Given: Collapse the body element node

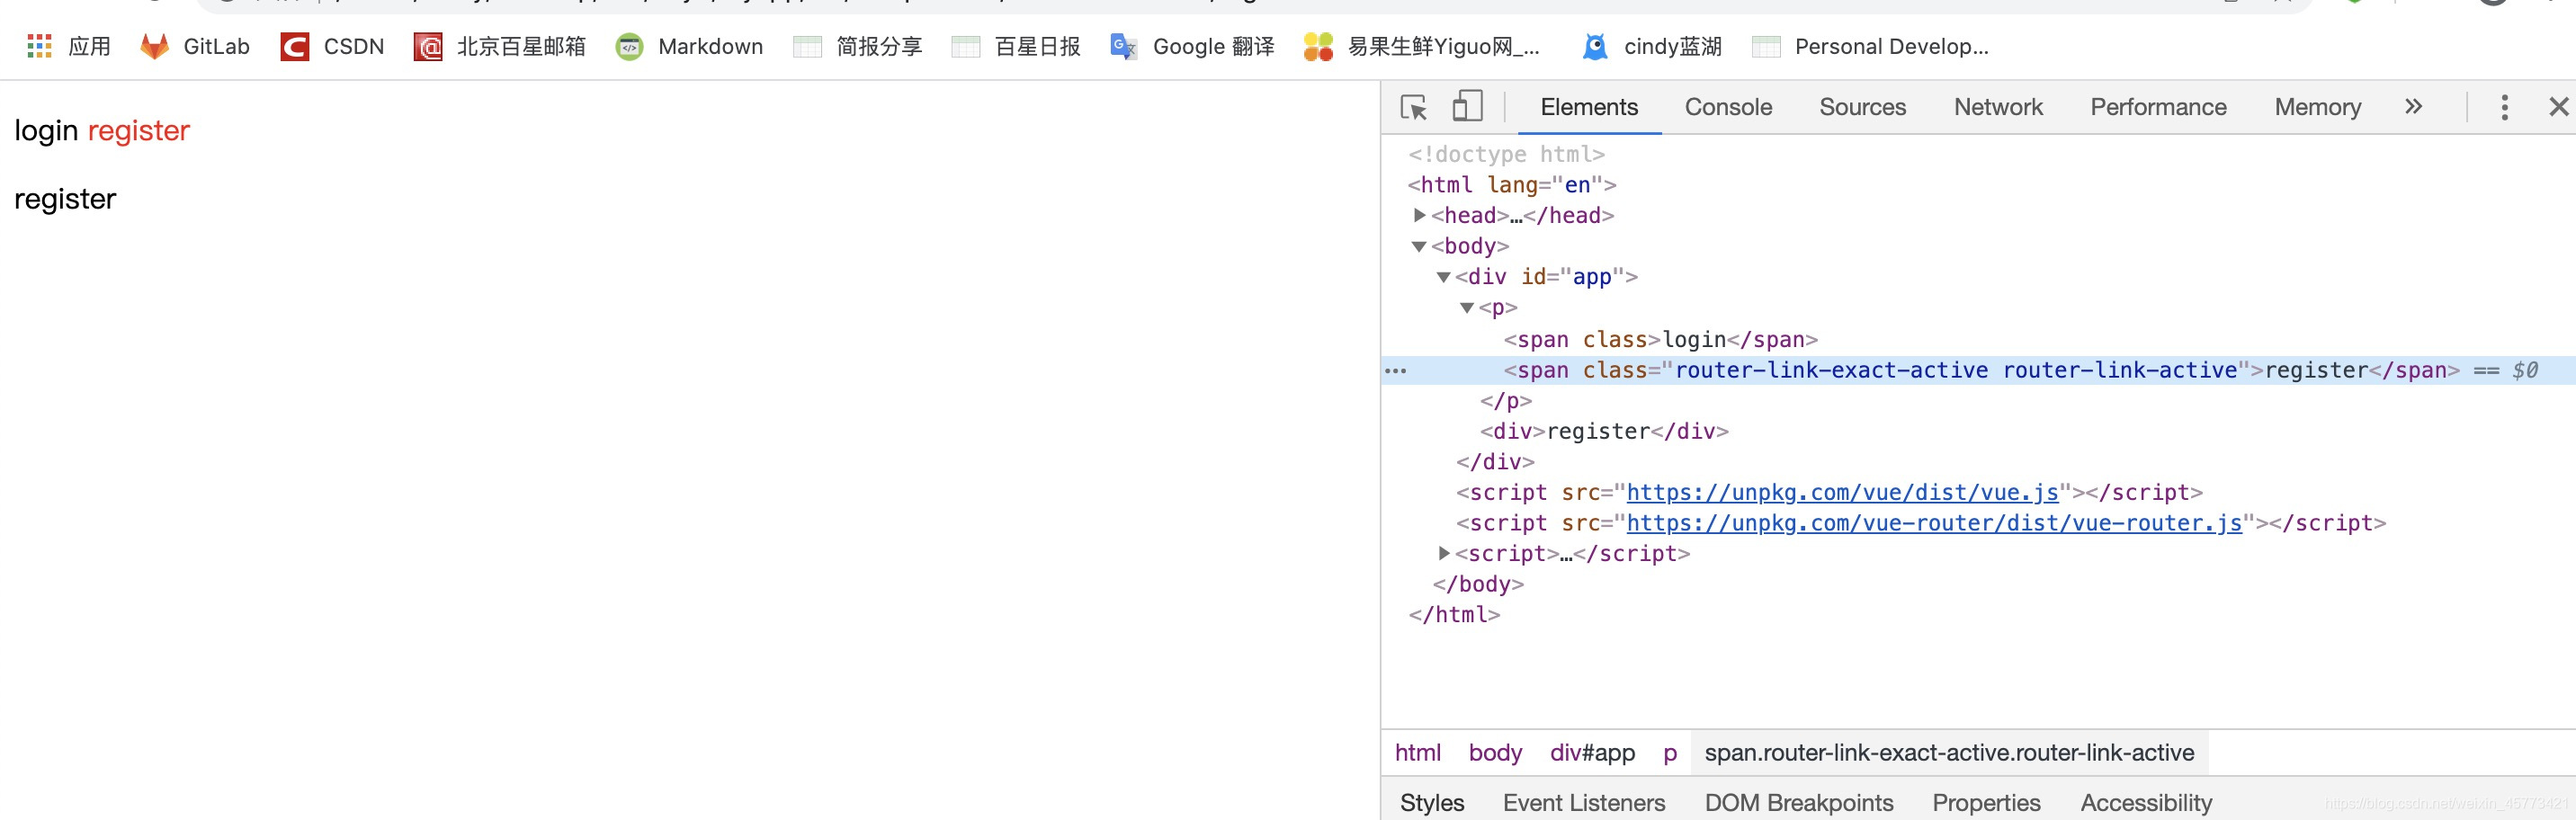Looking at the screenshot, I should point(1419,246).
